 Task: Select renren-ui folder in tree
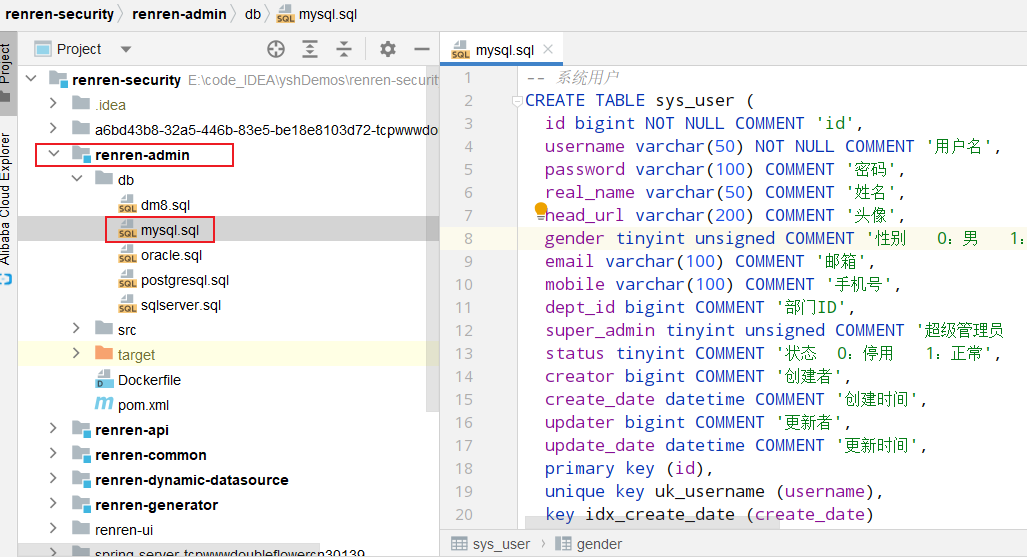click(x=124, y=529)
